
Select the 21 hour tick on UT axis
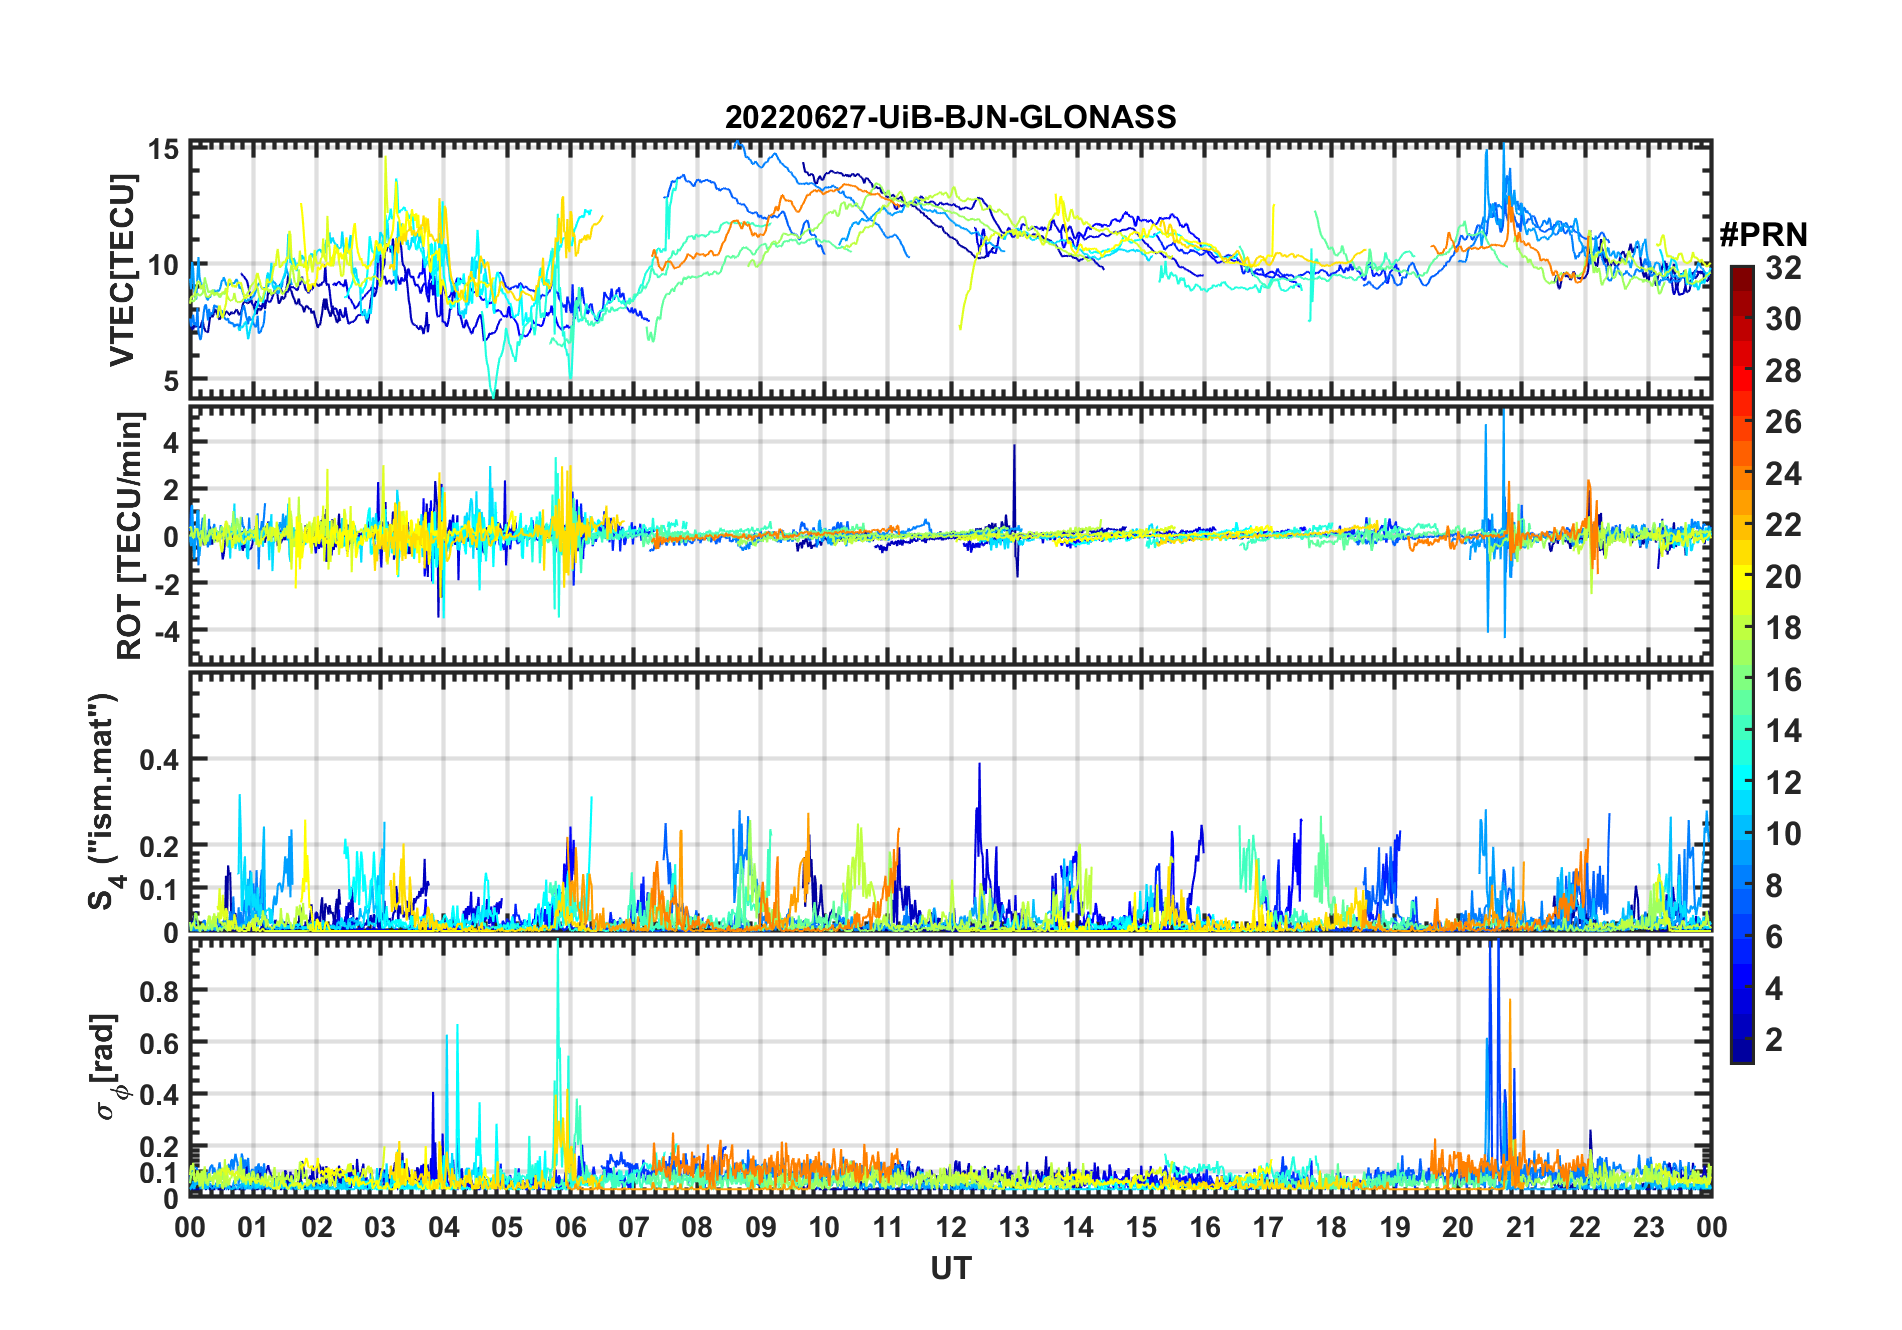(1521, 1227)
